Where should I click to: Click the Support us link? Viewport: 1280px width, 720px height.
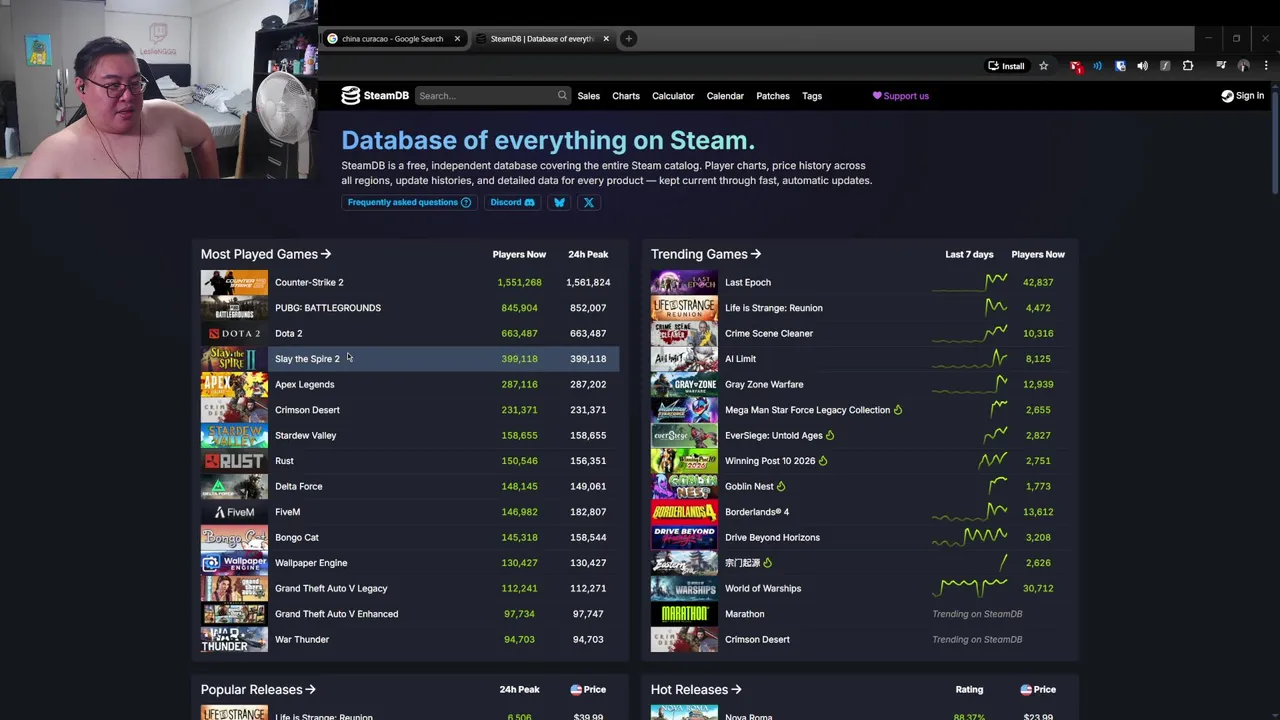(901, 96)
